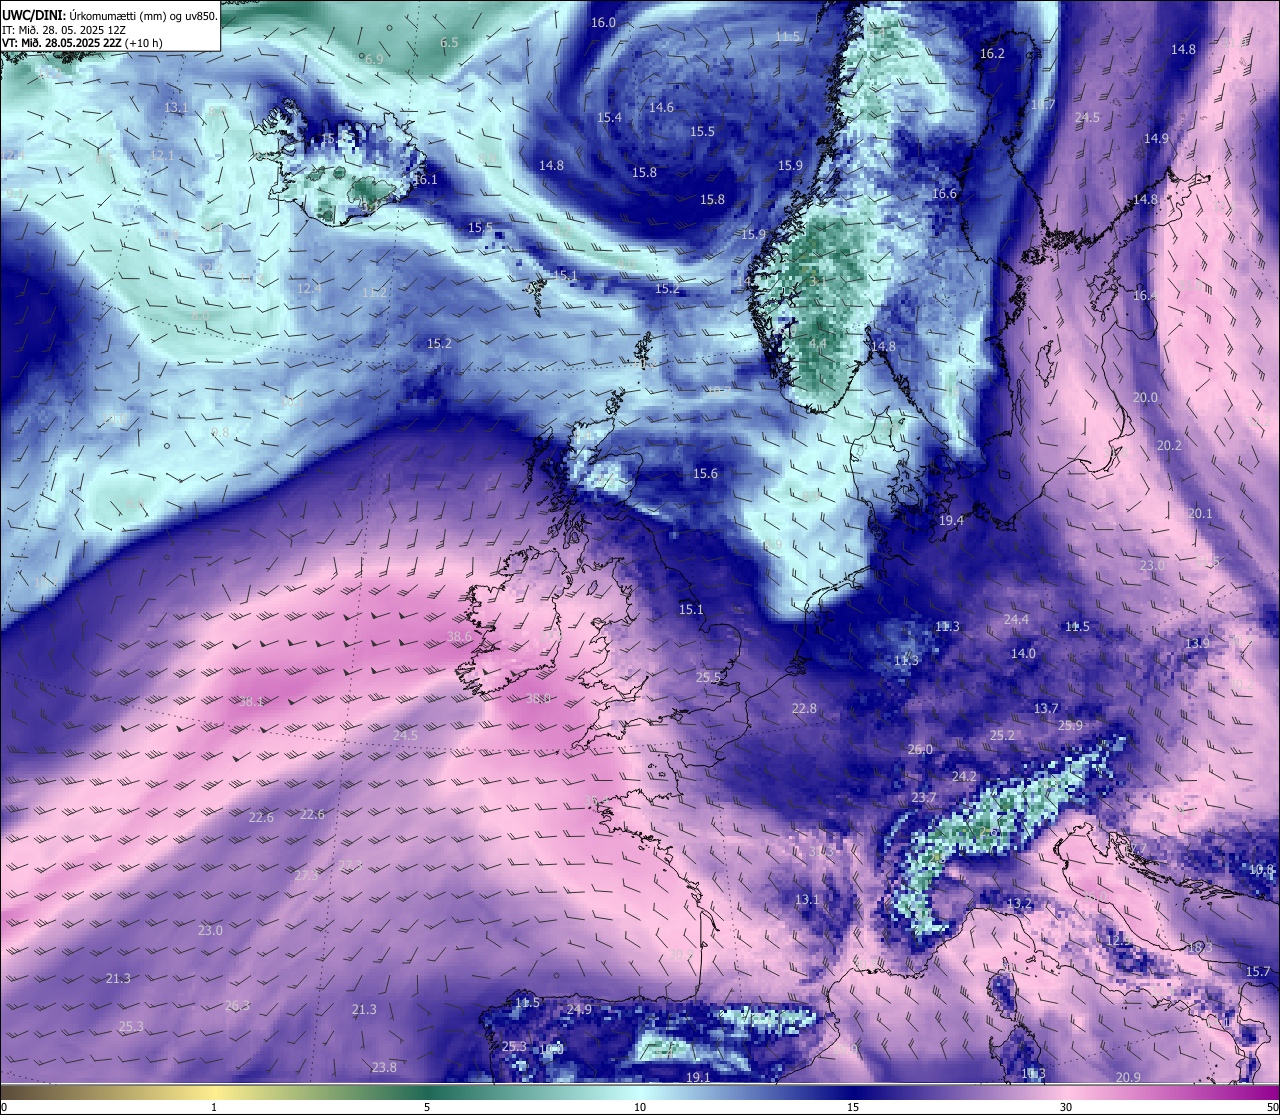This screenshot has height=1115, width=1280.
Task: Click the 25.9 value label
Action: (1070, 725)
